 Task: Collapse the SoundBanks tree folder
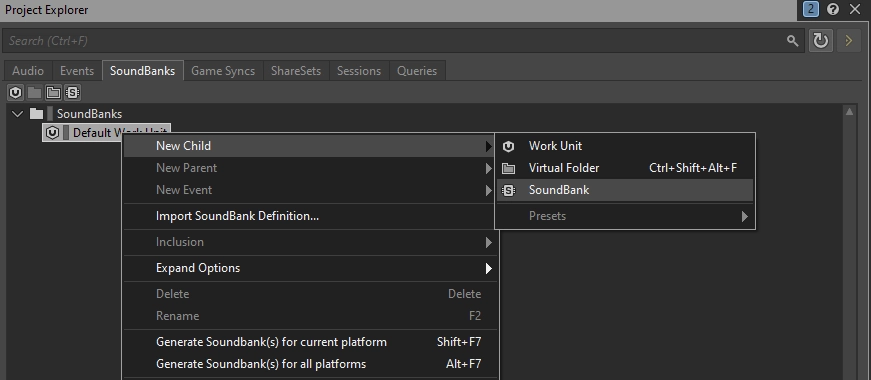[18, 114]
